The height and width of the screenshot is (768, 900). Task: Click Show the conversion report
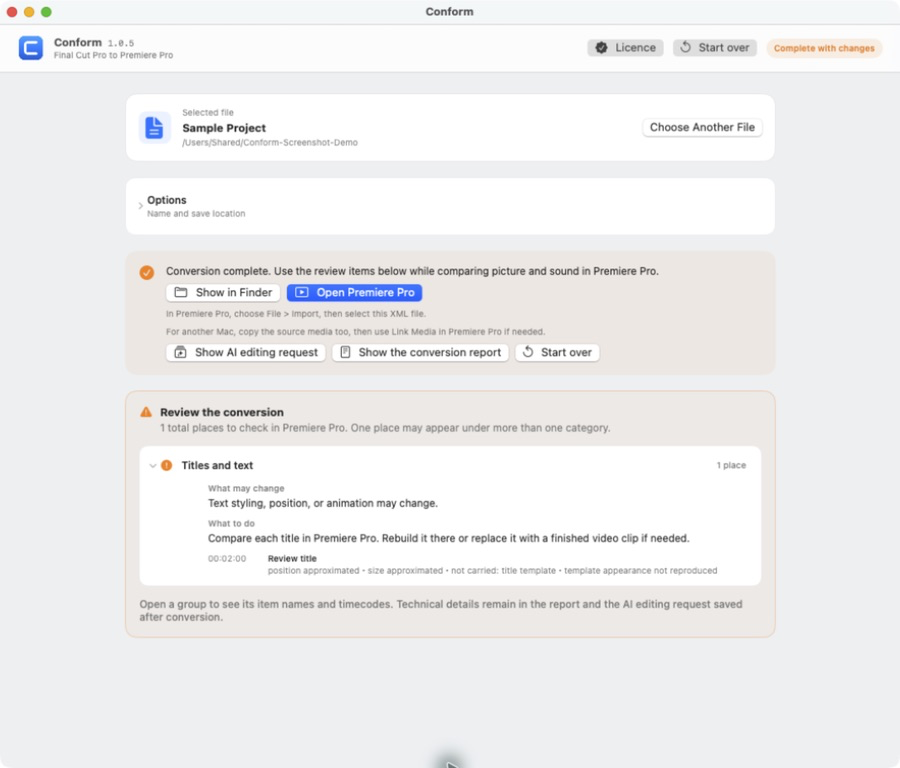(x=420, y=352)
